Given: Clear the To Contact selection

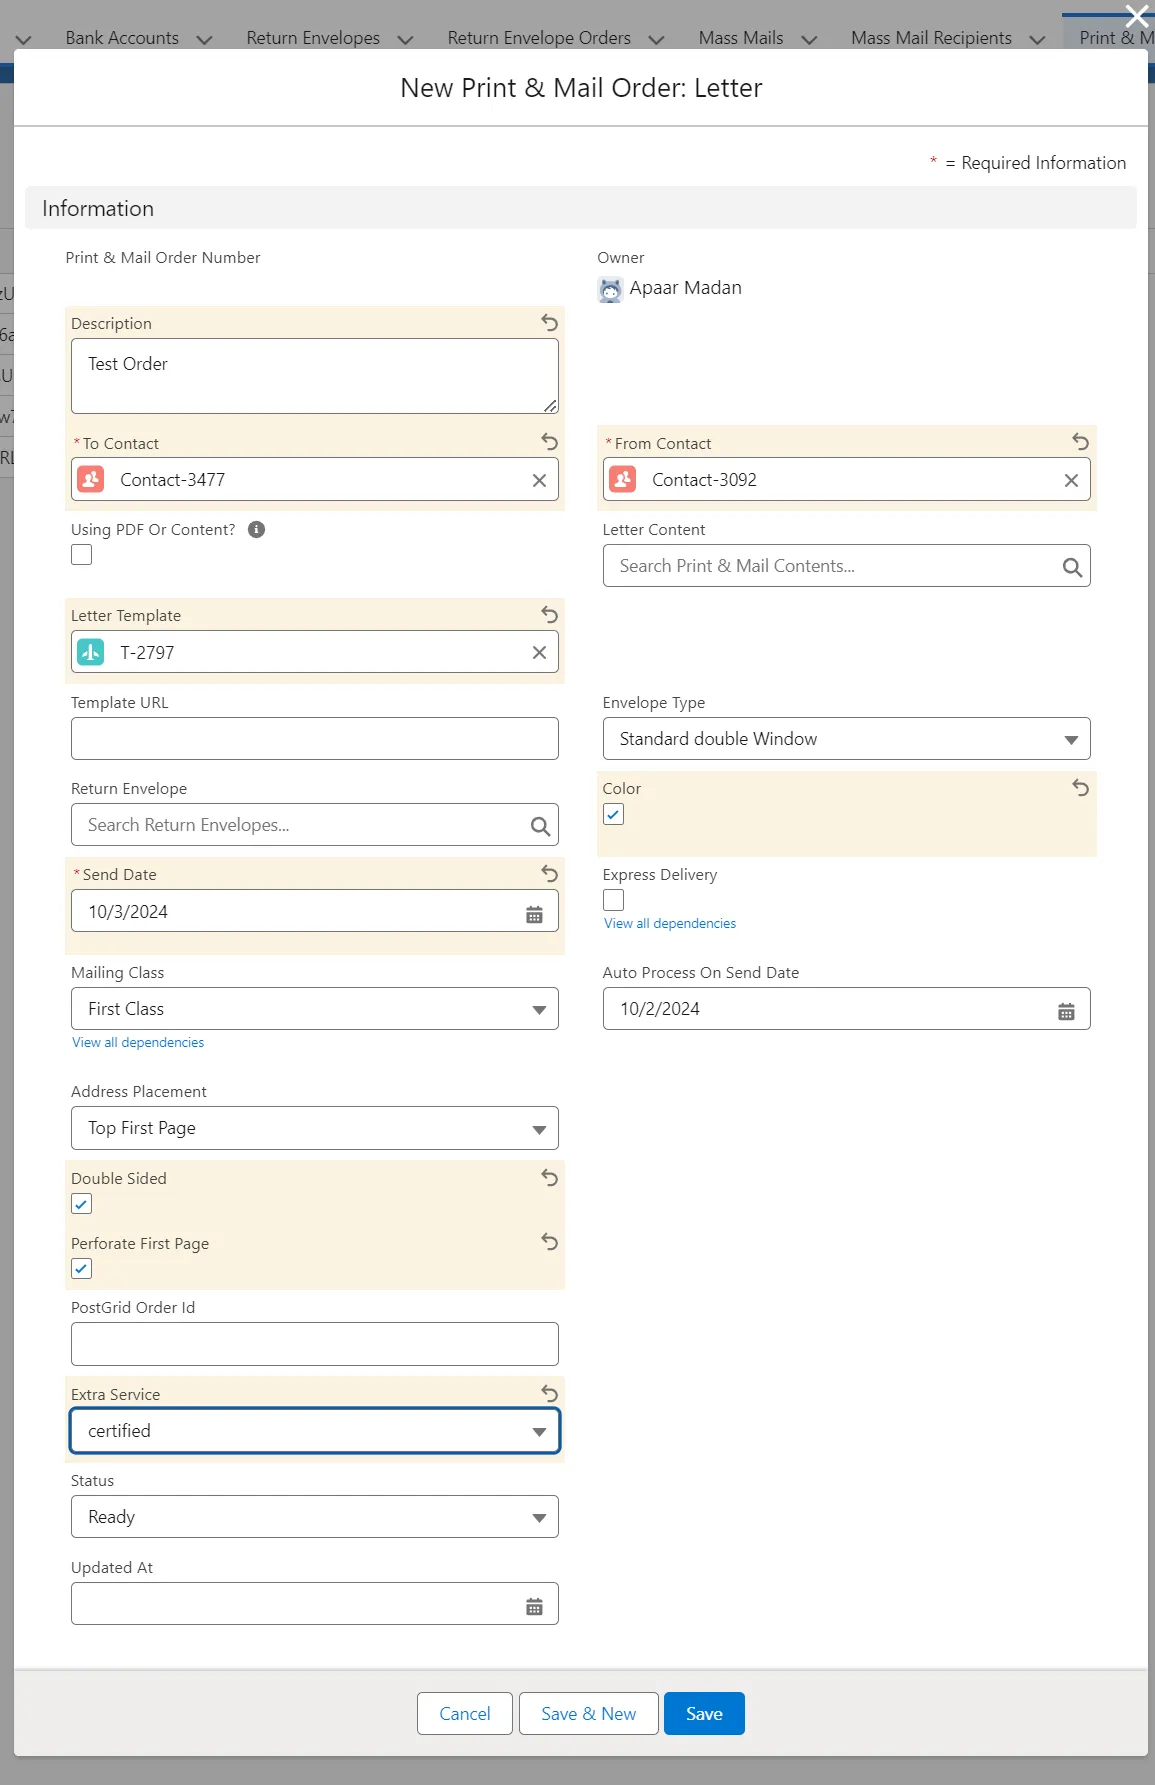Looking at the screenshot, I should [x=539, y=480].
